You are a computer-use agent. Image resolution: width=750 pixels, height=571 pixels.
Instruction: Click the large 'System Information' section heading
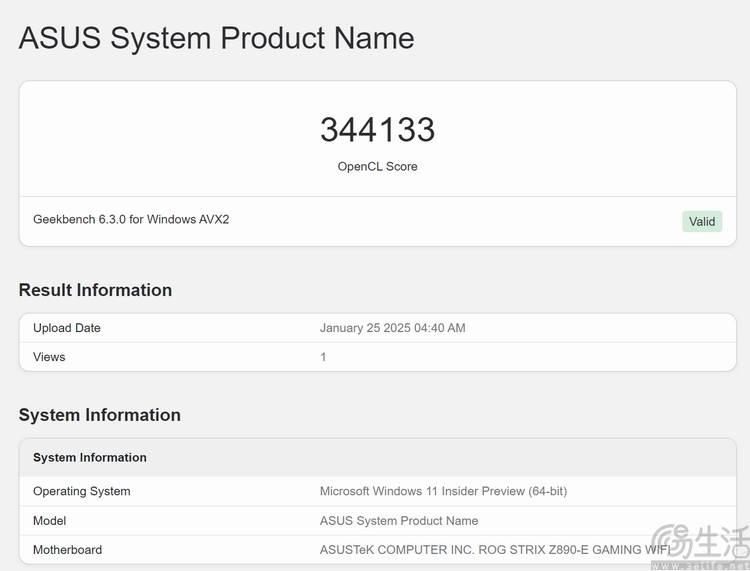[x=99, y=415]
